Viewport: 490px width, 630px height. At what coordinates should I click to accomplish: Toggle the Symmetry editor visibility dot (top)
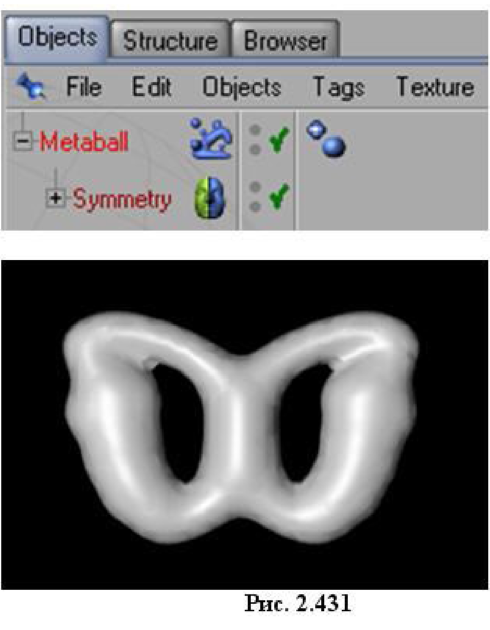(x=255, y=187)
